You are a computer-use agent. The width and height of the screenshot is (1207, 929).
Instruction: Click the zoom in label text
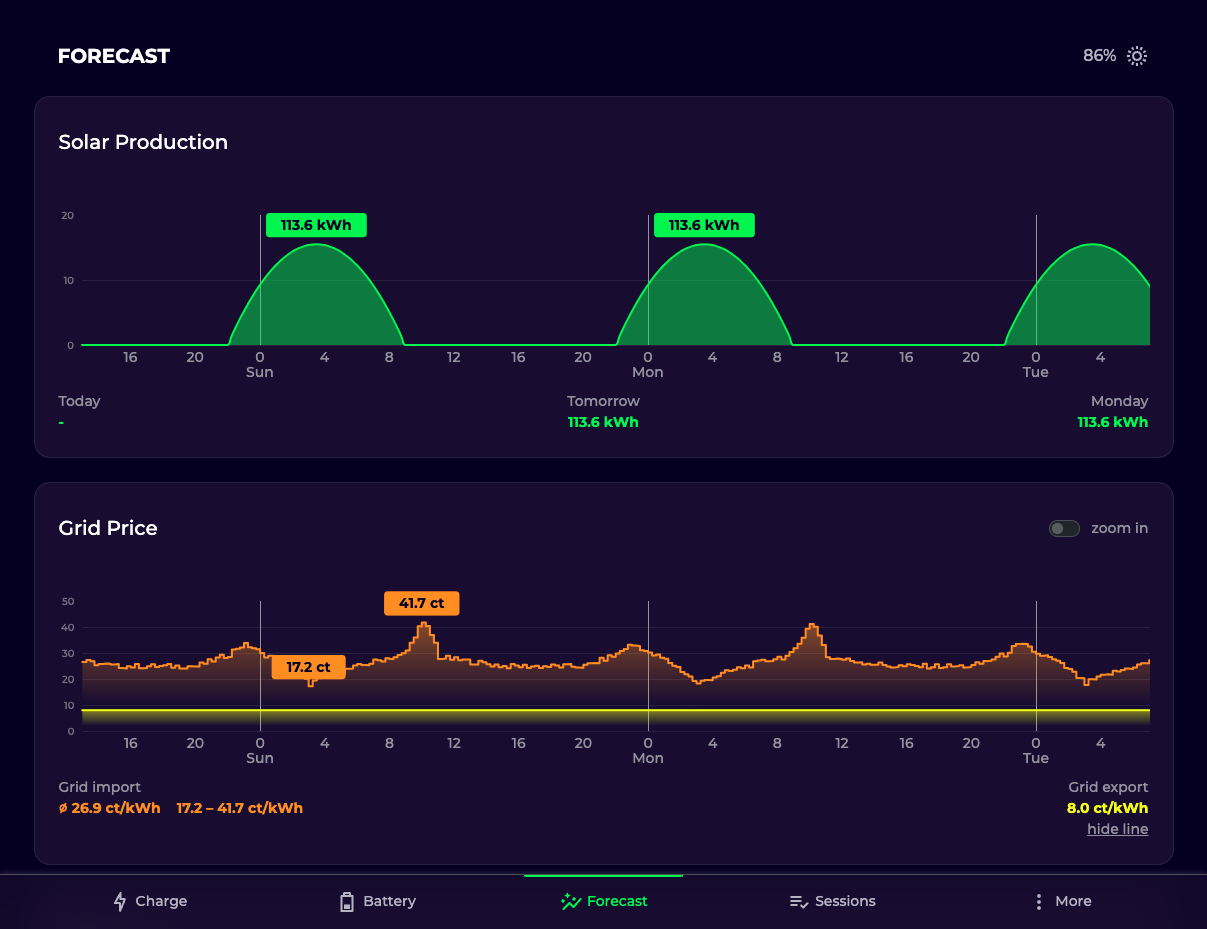click(1120, 528)
